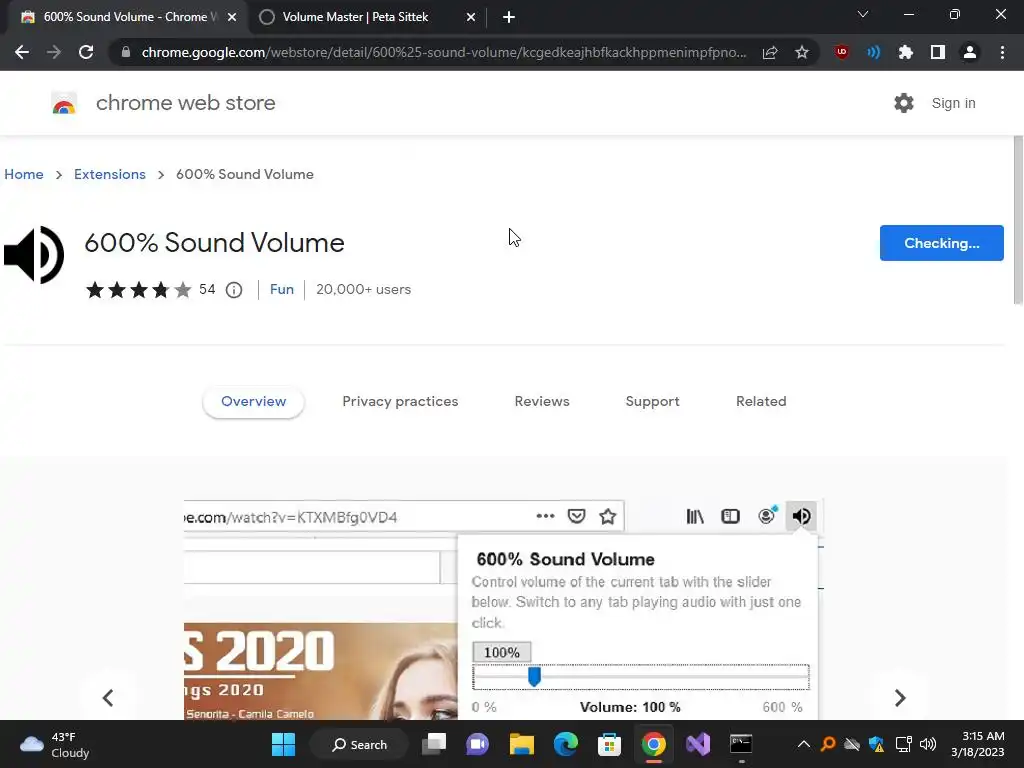The width and height of the screenshot is (1024, 768).
Task: Bookmark this tab with the star
Action: point(802,52)
